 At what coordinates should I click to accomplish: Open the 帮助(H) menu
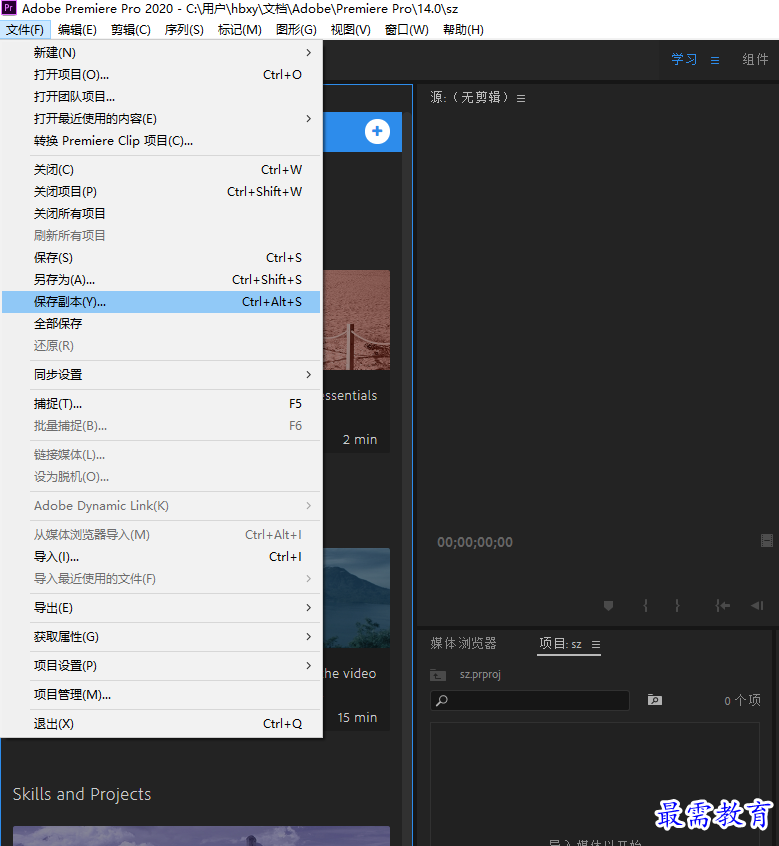tap(463, 30)
